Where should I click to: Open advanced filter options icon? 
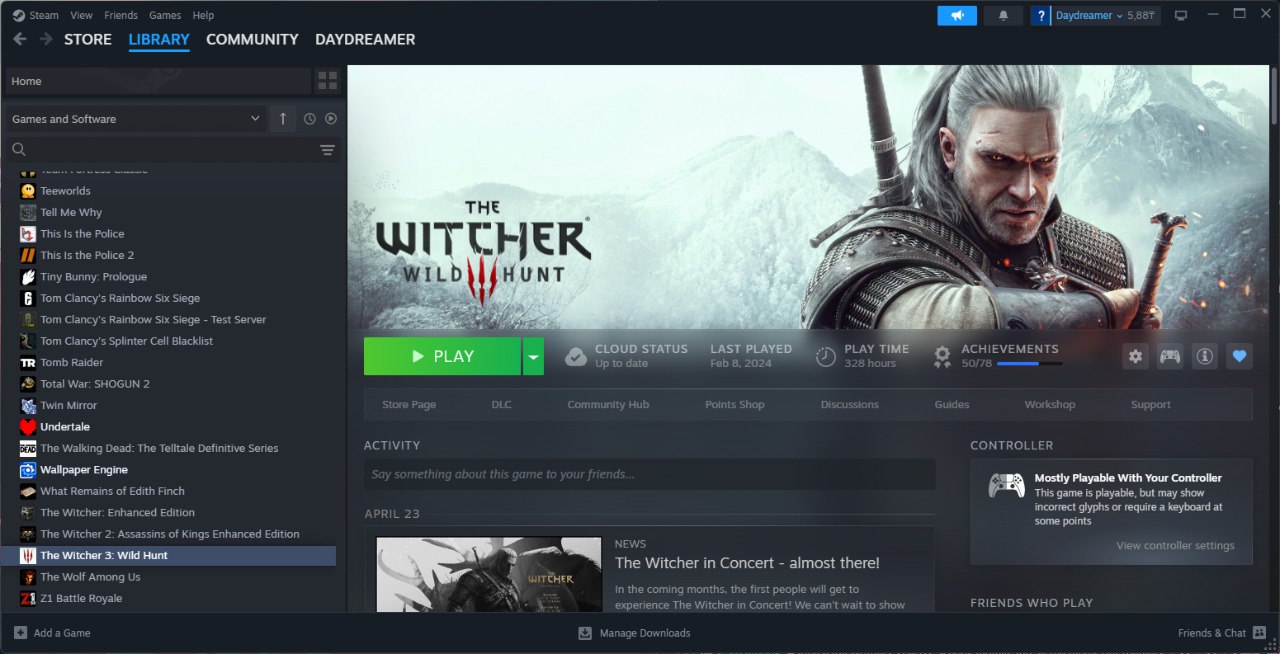coord(327,150)
